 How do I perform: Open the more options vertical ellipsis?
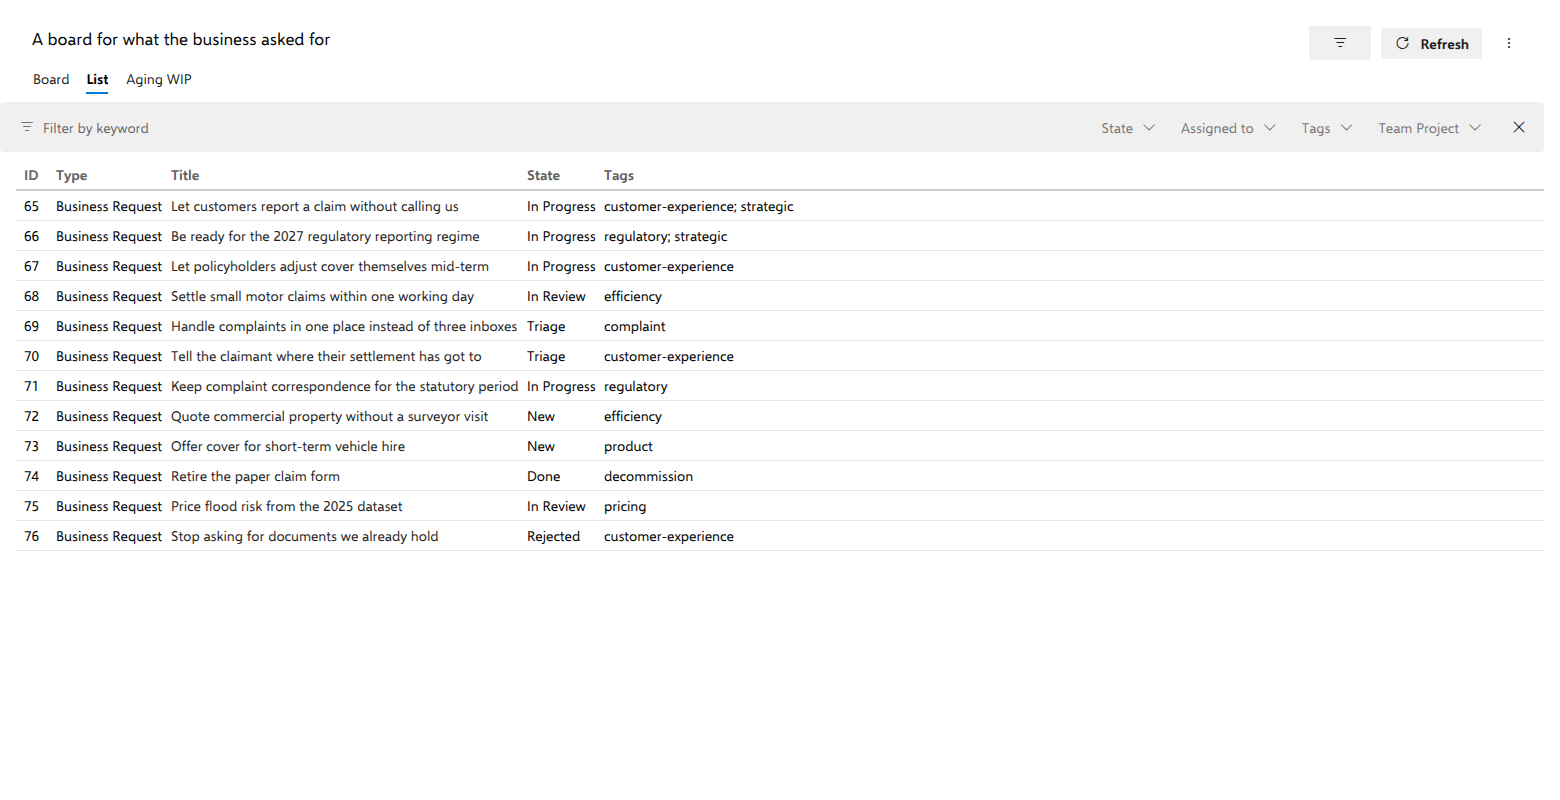coord(1509,43)
